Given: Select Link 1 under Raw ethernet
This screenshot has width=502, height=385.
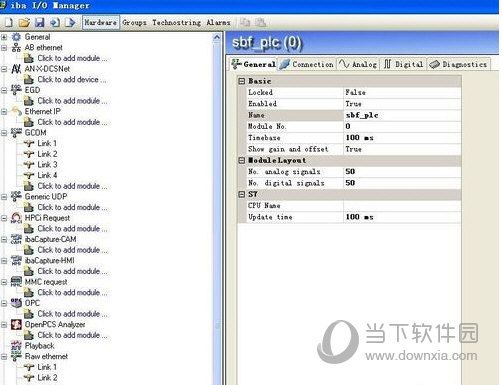Looking at the screenshot, I should 47,367.
